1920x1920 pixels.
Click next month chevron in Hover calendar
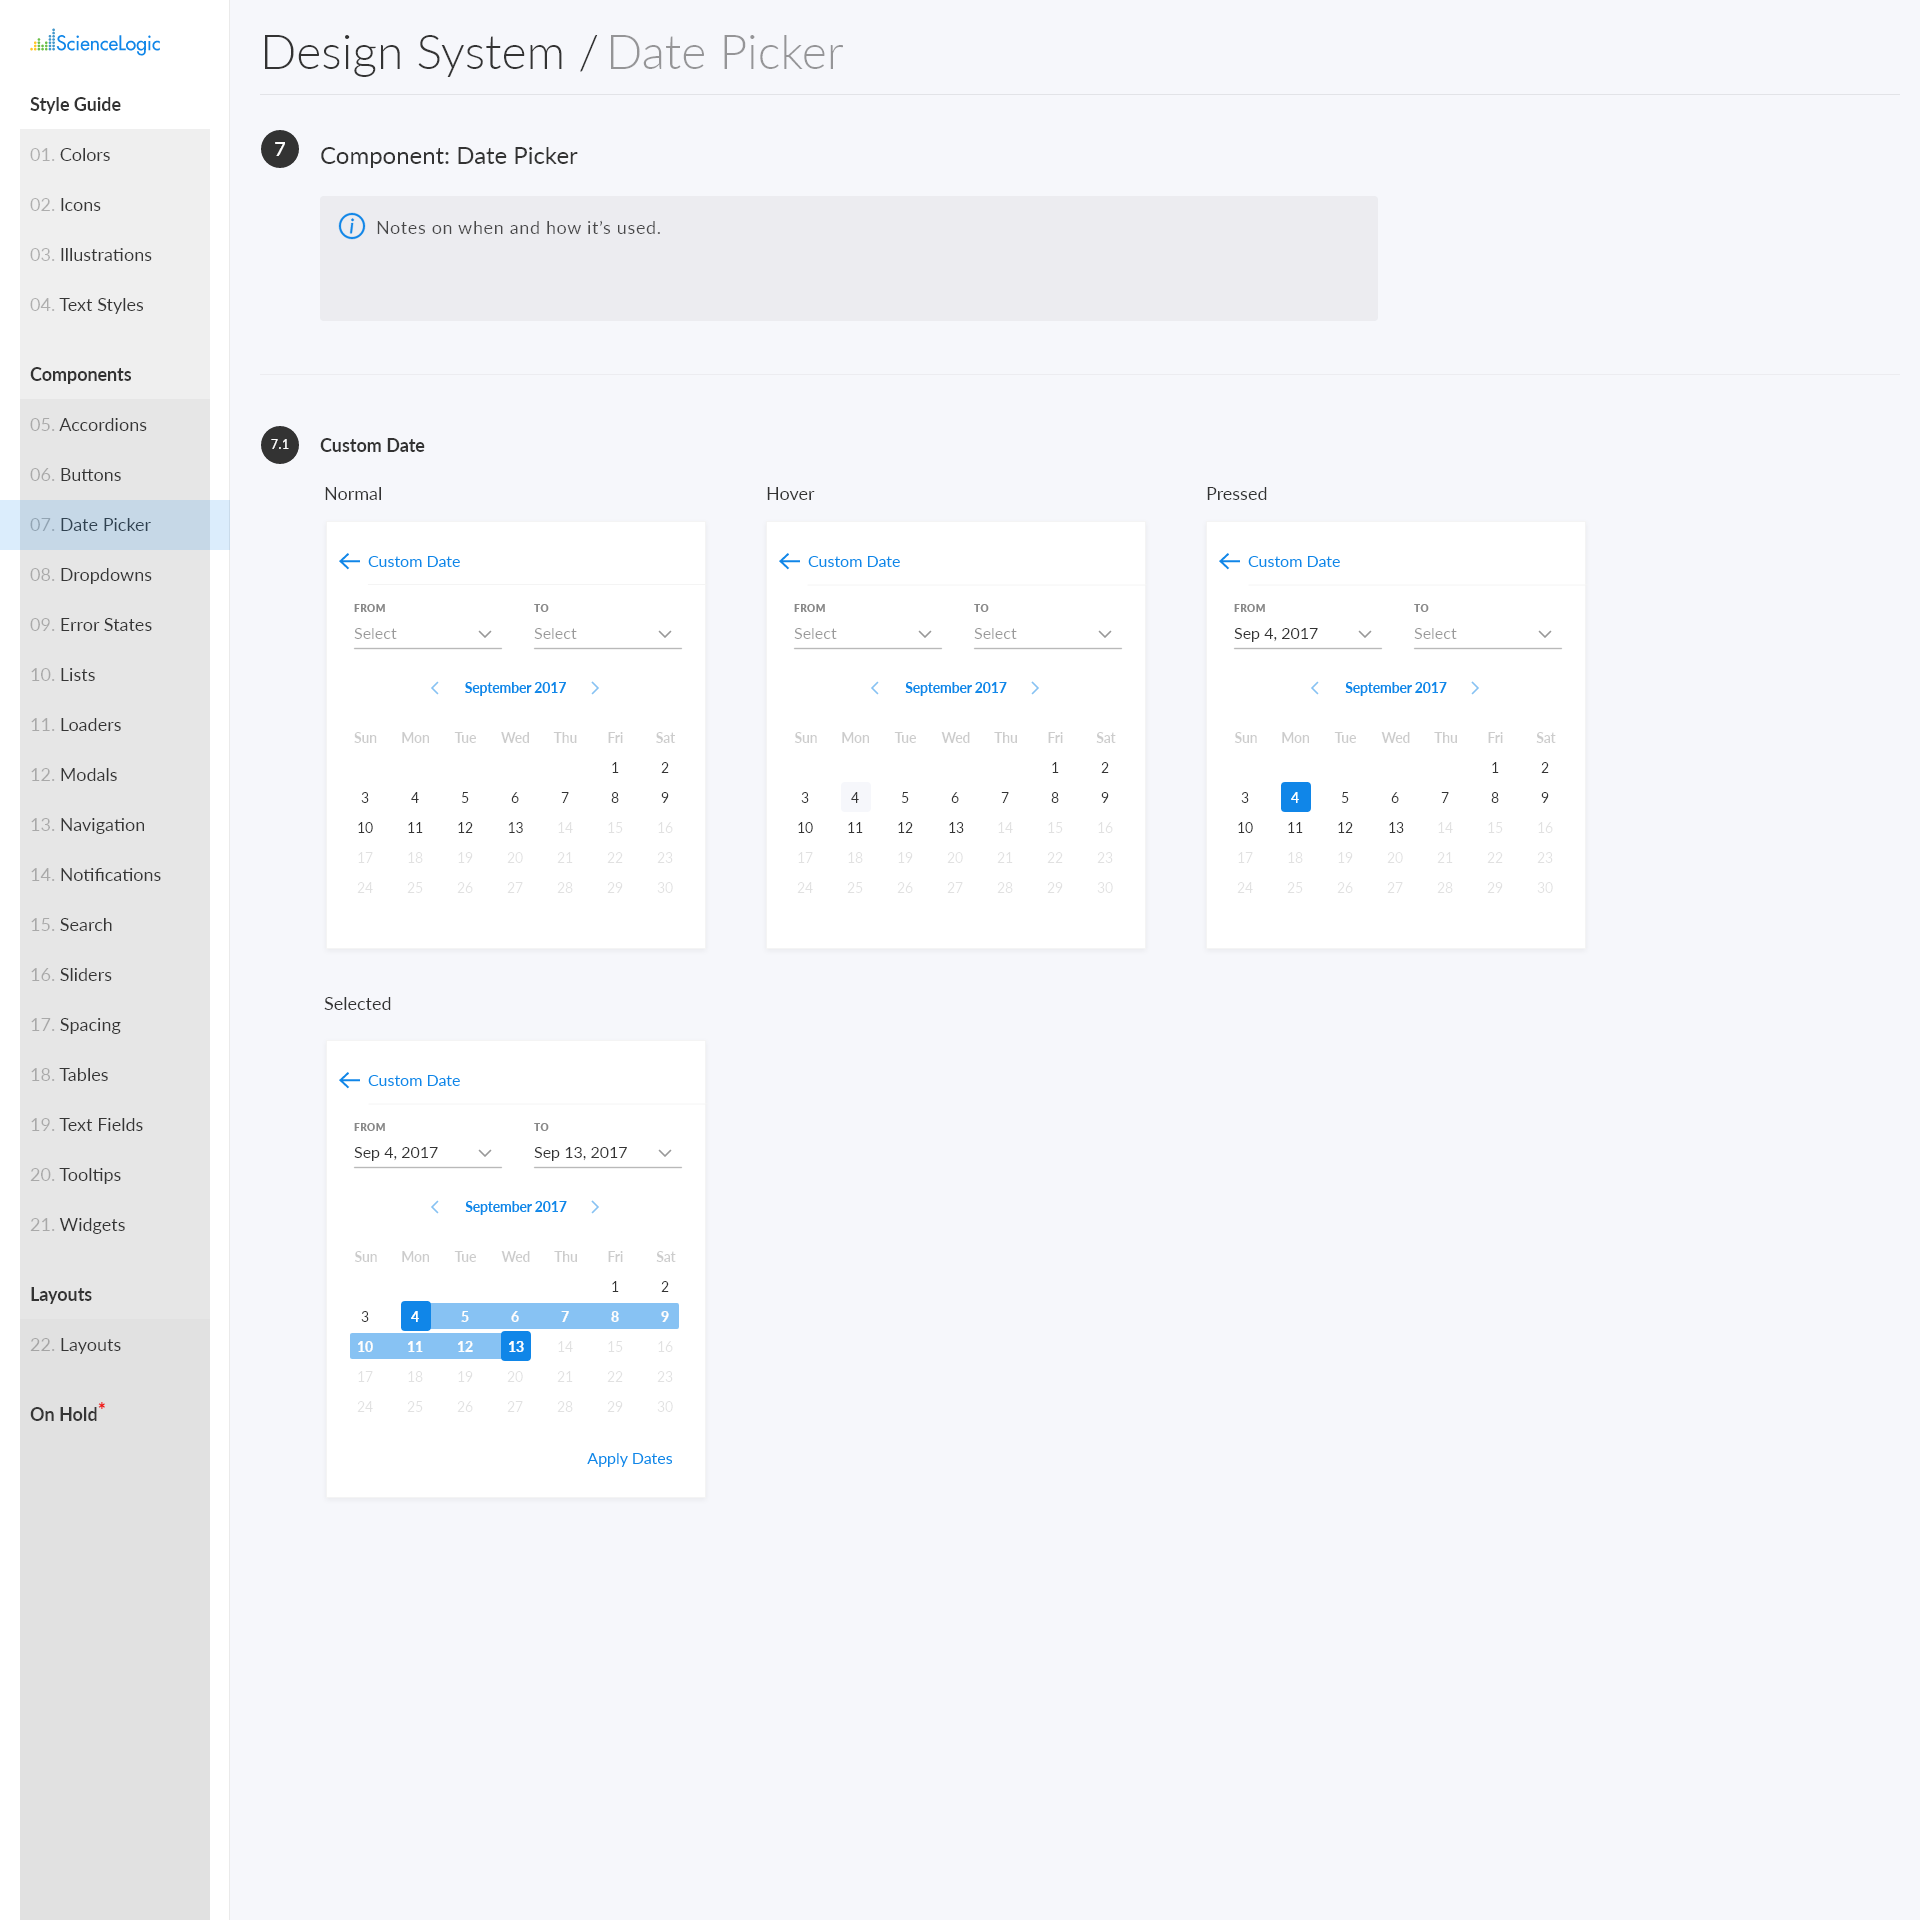pos(1035,688)
